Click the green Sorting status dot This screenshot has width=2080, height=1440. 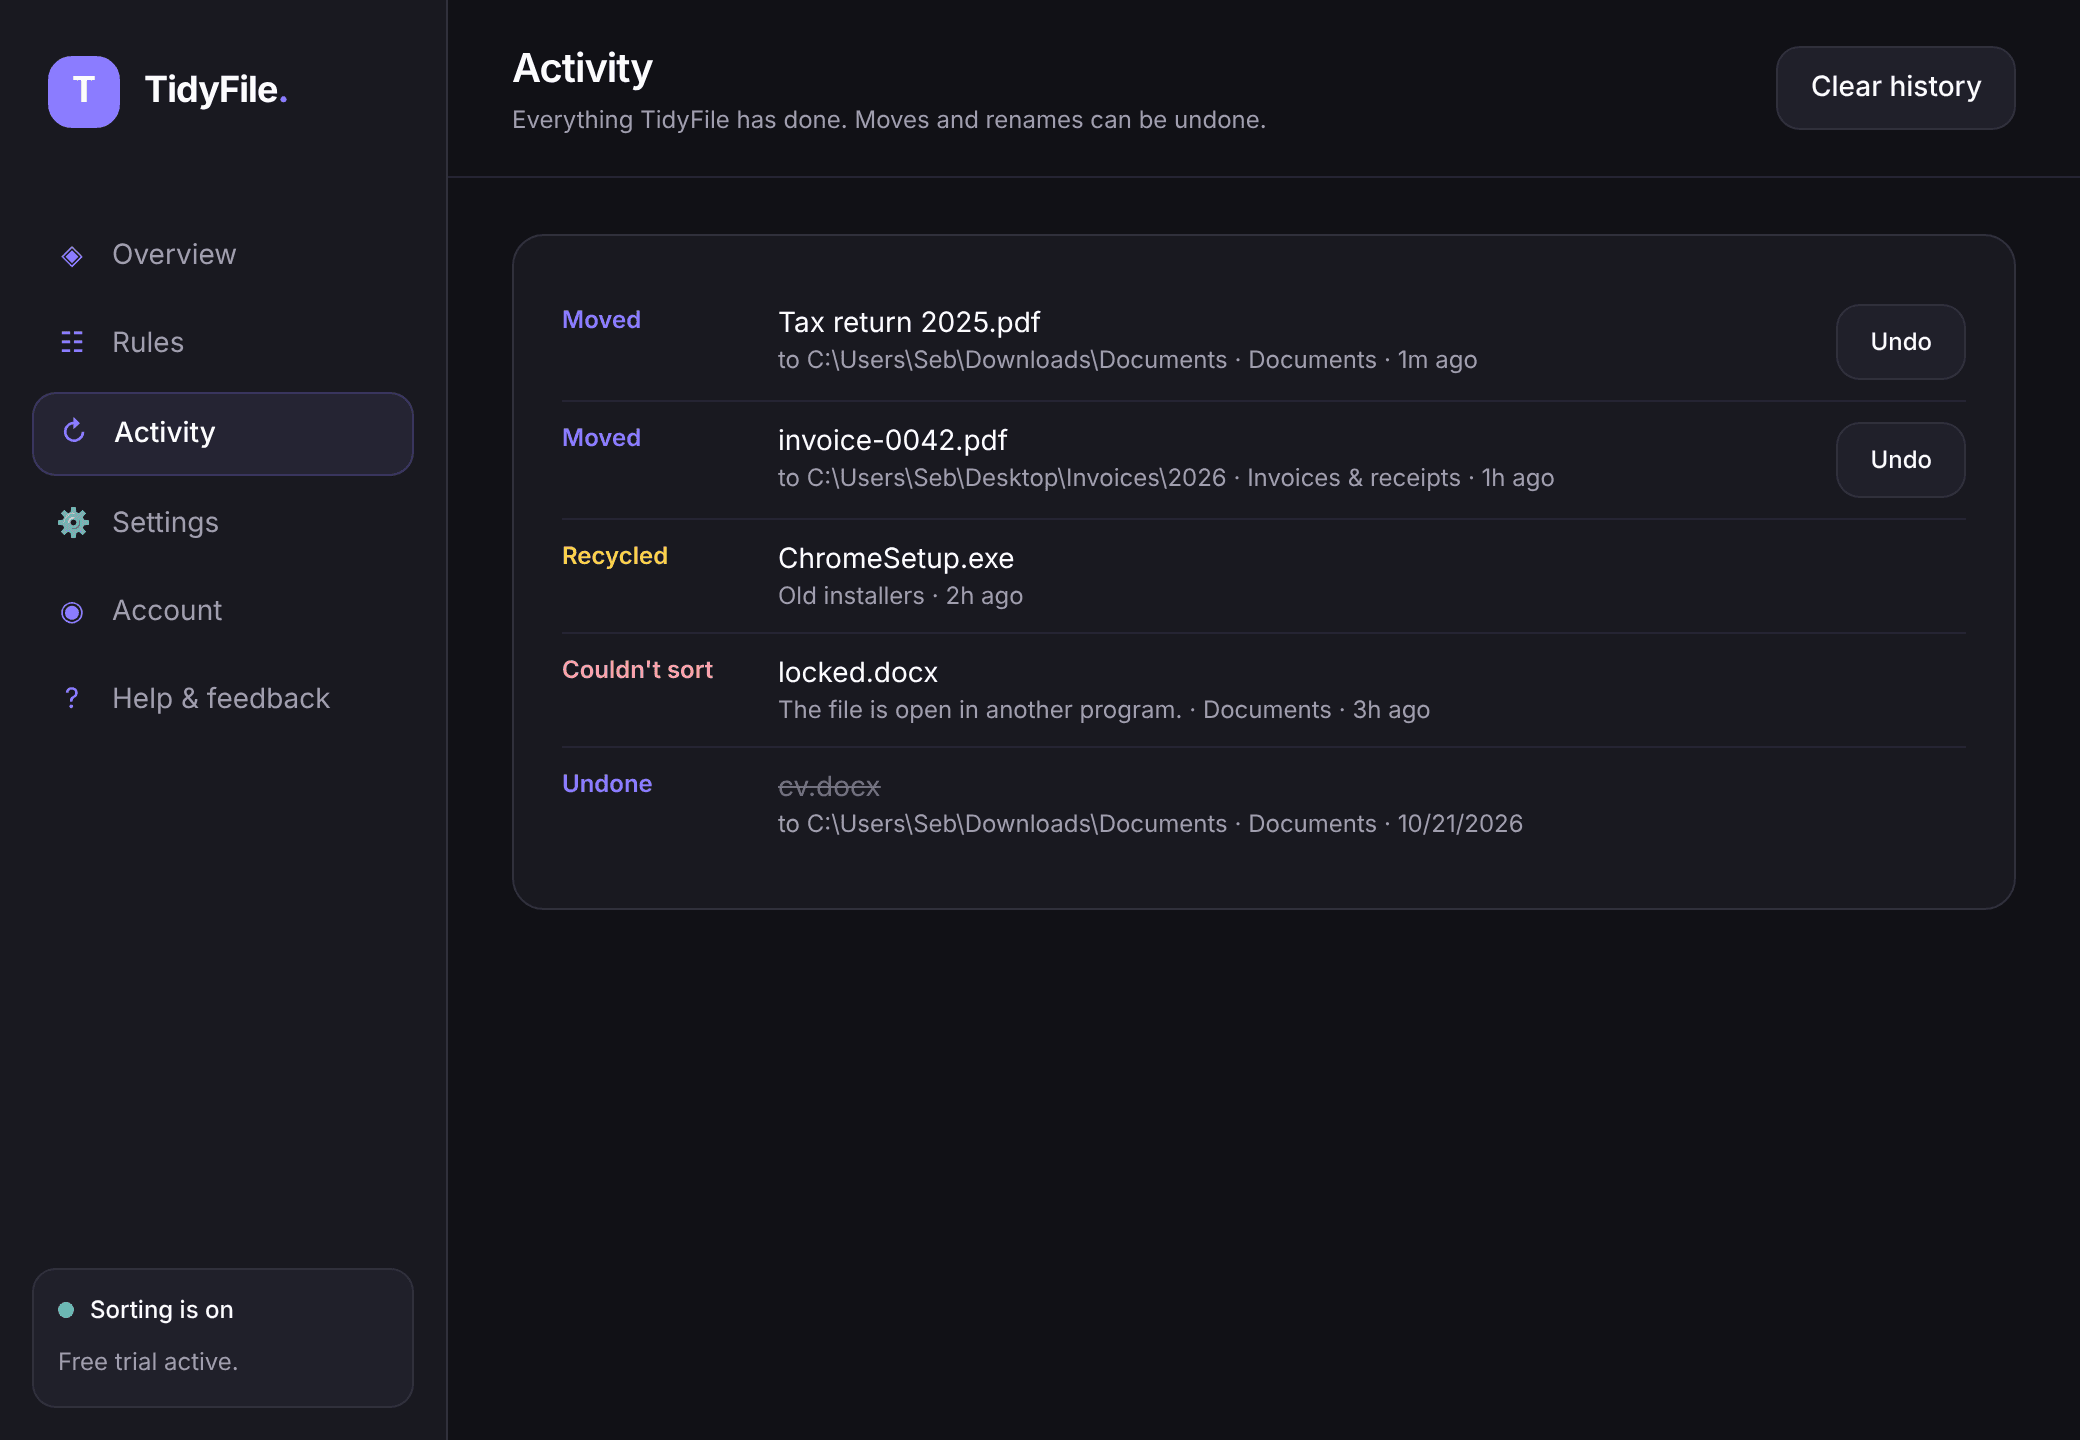point(66,1310)
